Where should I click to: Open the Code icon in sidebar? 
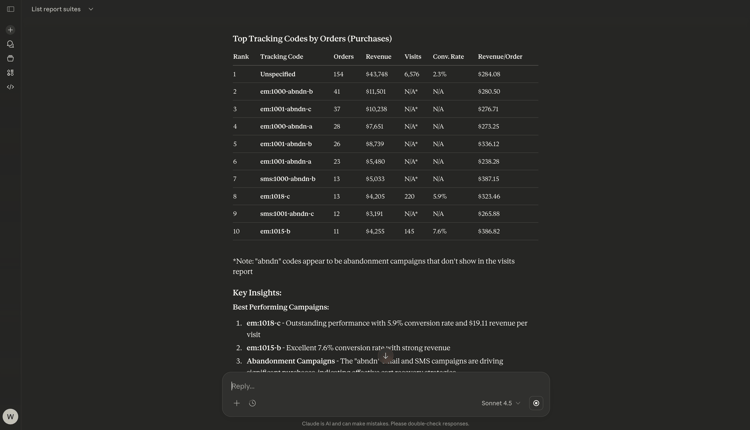pyautogui.click(x=10, y=87)
